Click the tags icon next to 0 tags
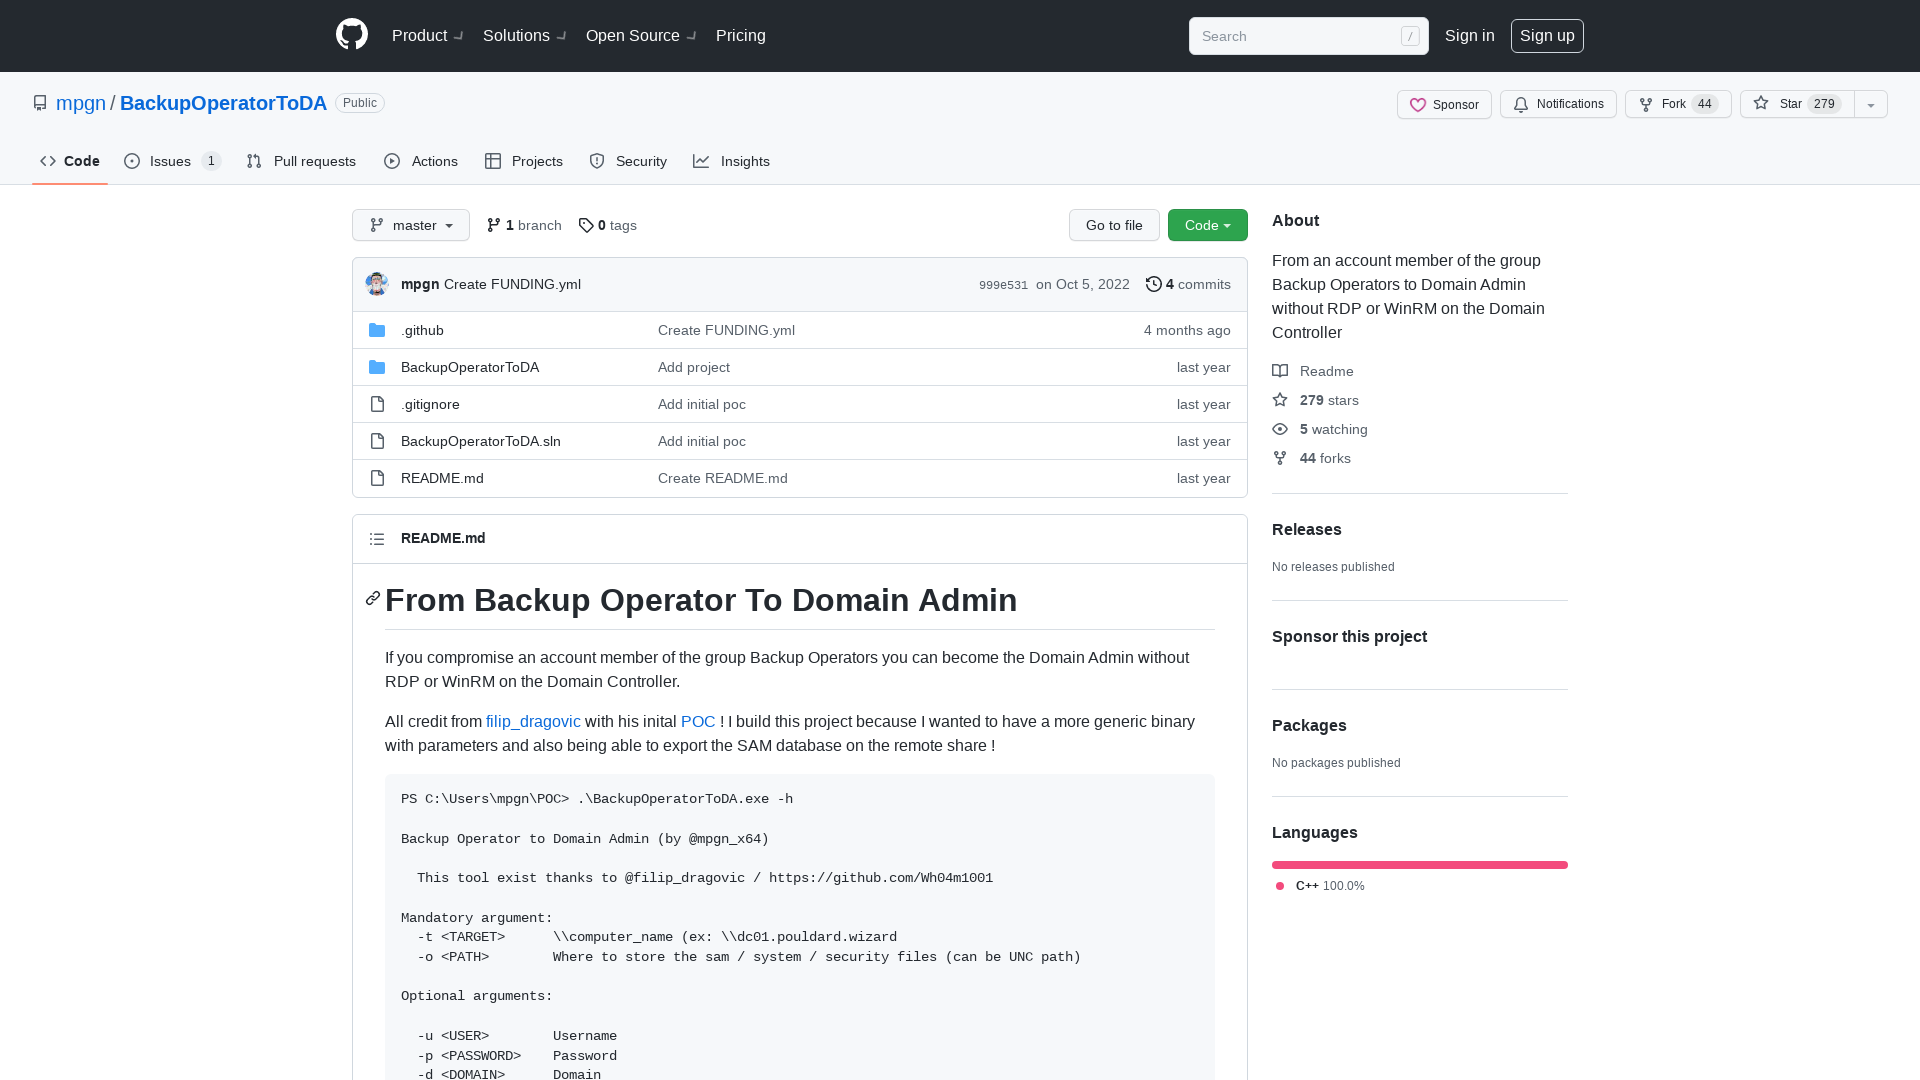This screenshot has height=1080, width=1920. (x=586, y=225)
